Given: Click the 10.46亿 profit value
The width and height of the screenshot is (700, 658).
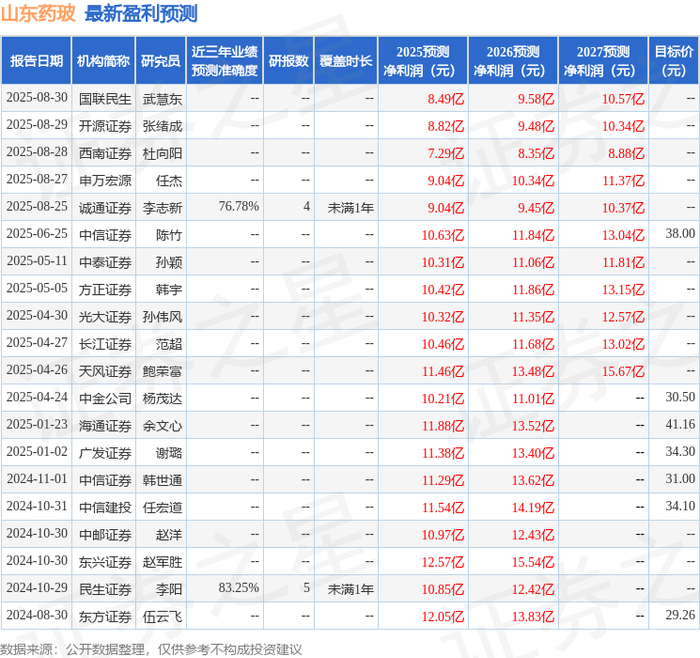Looking at the screenshot, I should 443,344.
